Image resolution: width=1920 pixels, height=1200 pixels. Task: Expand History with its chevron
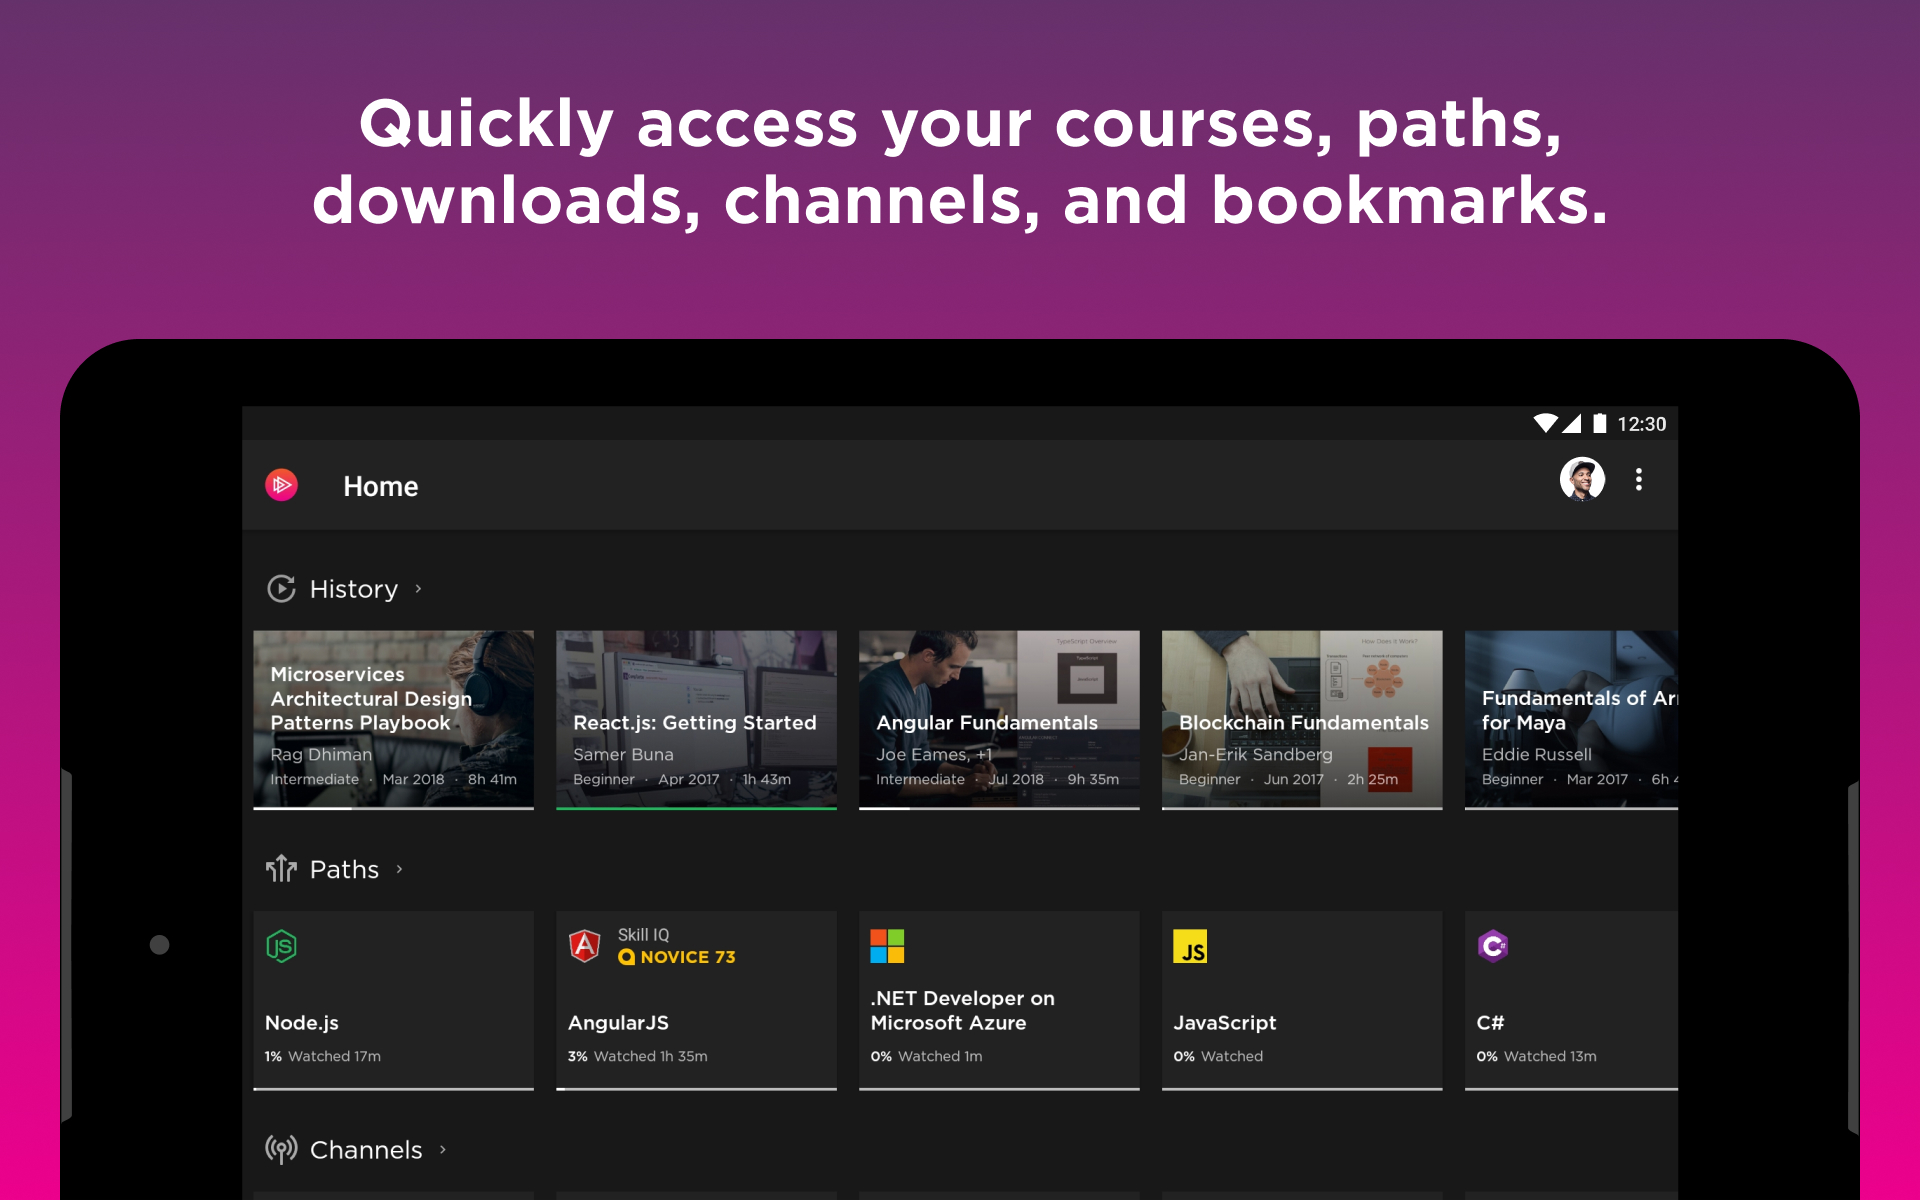[418, 589]
